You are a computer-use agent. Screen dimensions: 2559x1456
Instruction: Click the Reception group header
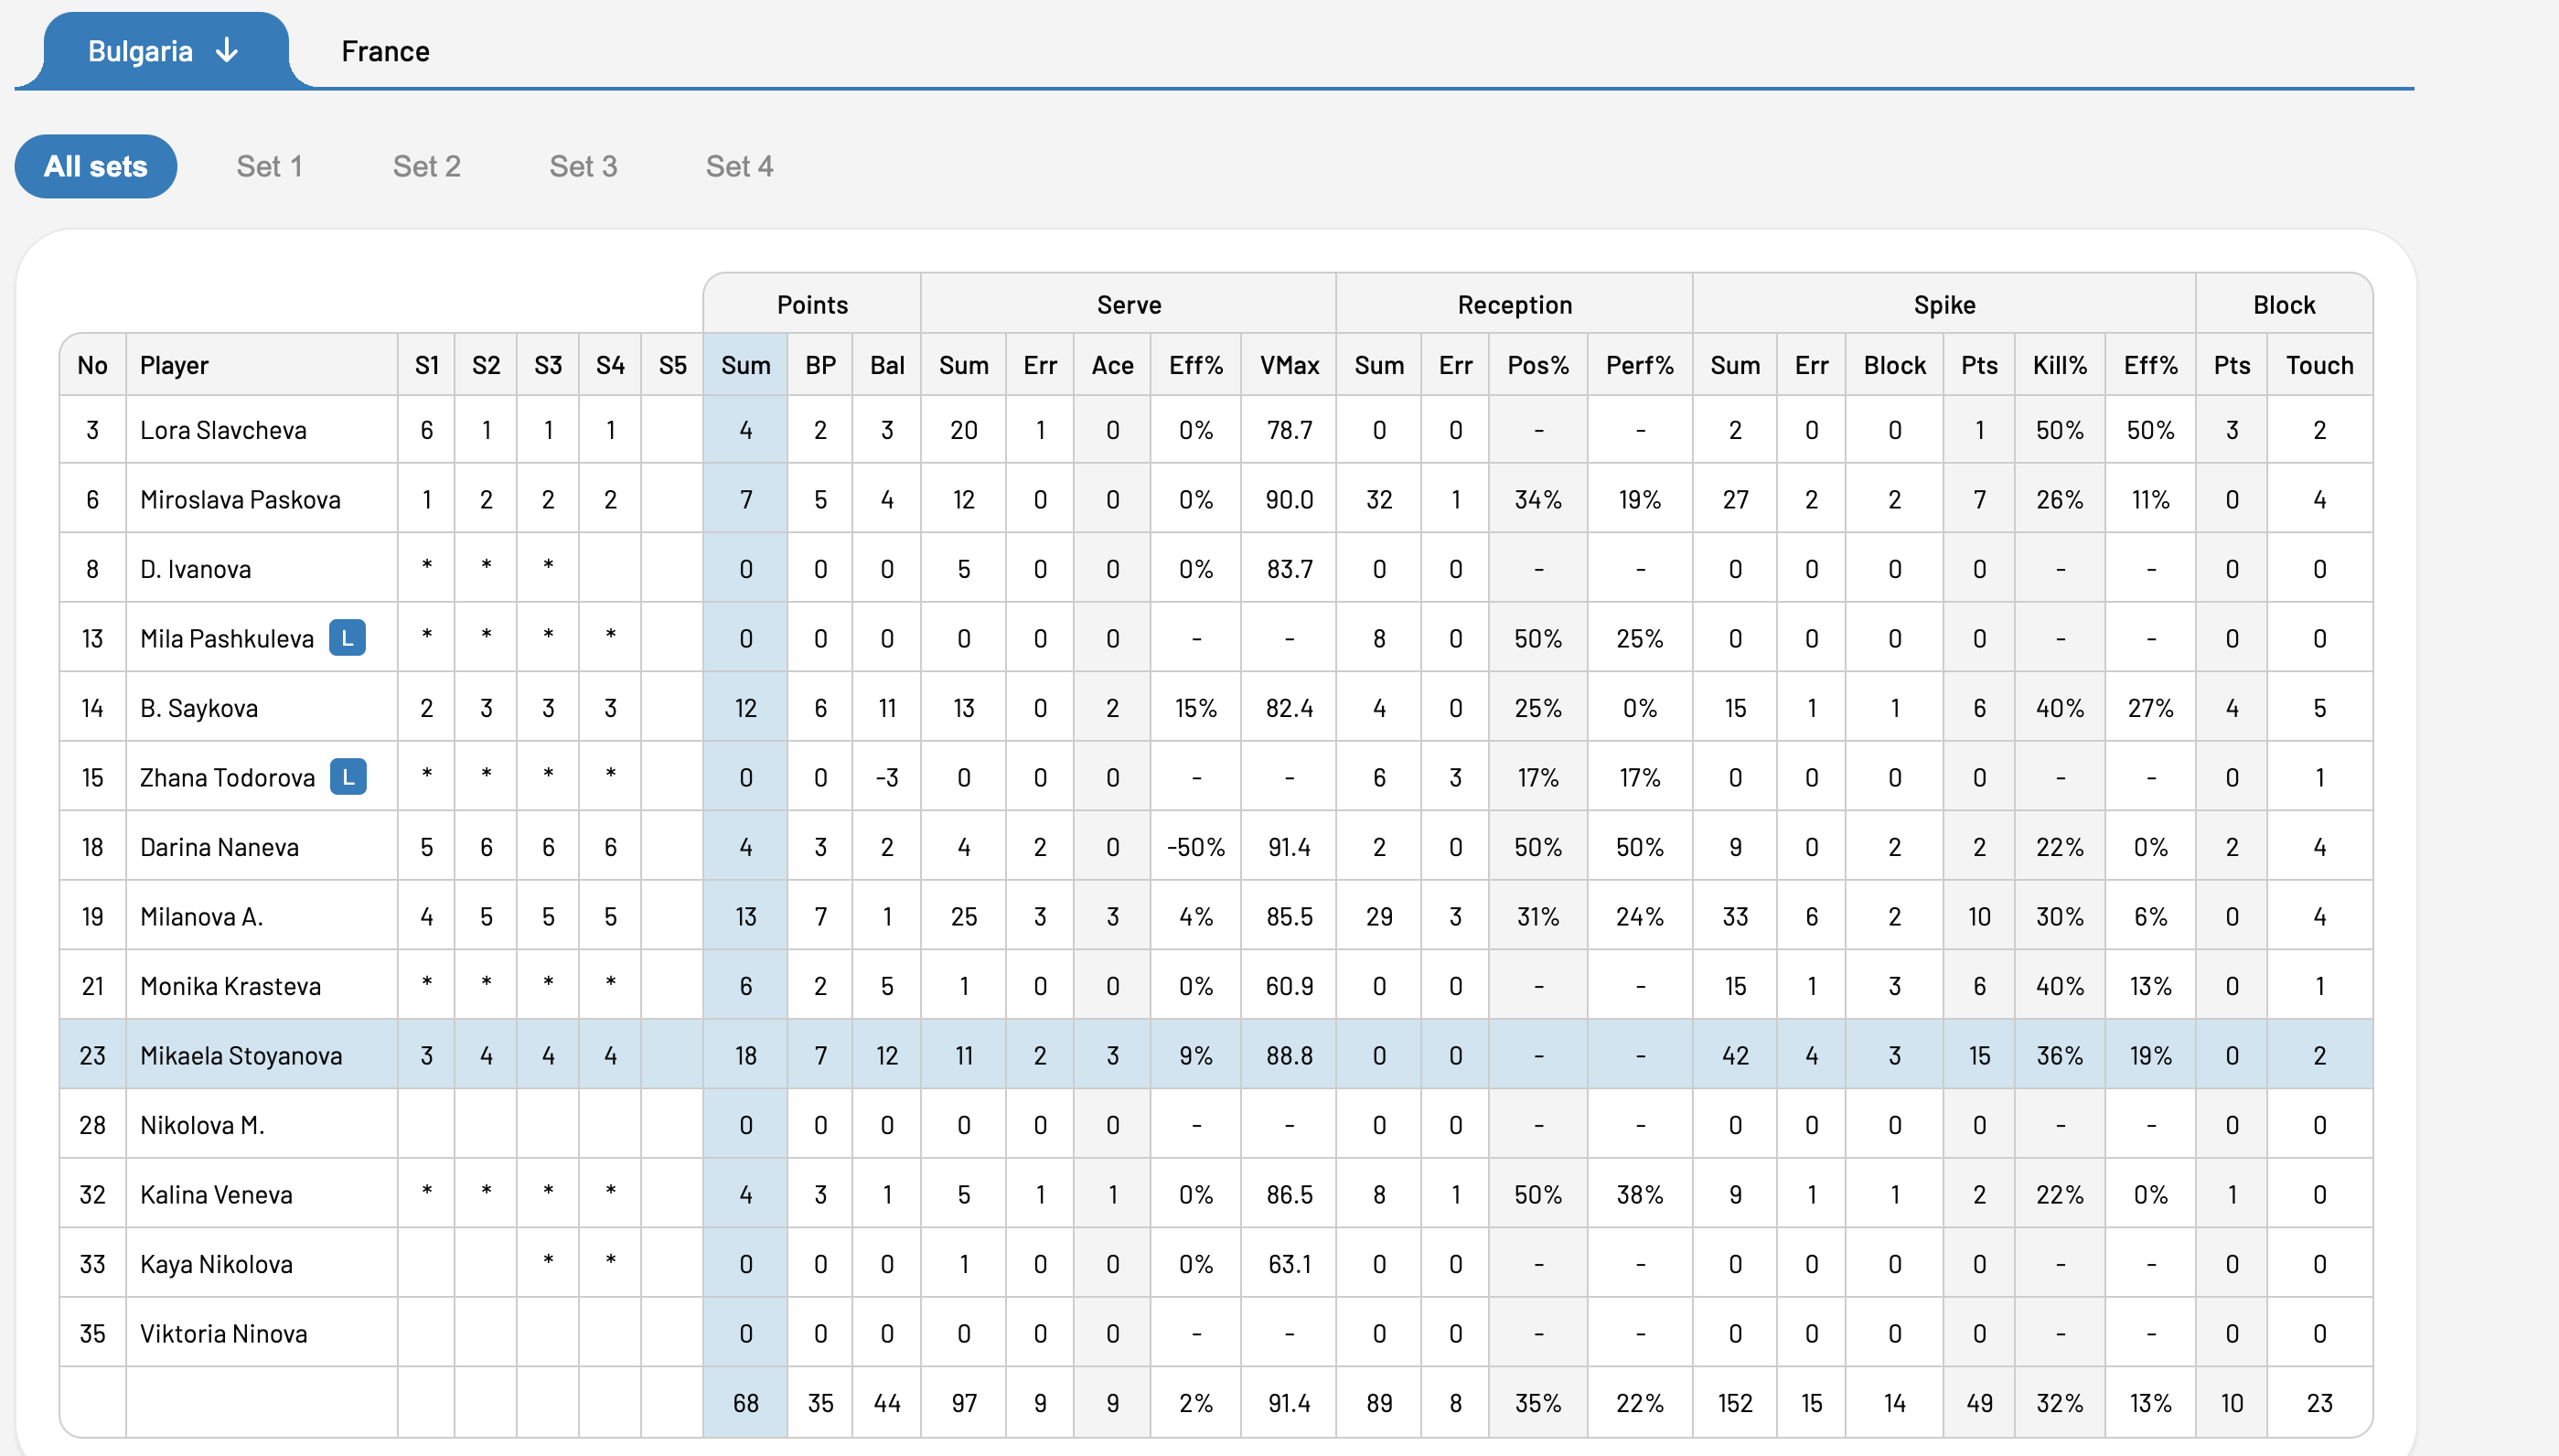click(1515, 304)
